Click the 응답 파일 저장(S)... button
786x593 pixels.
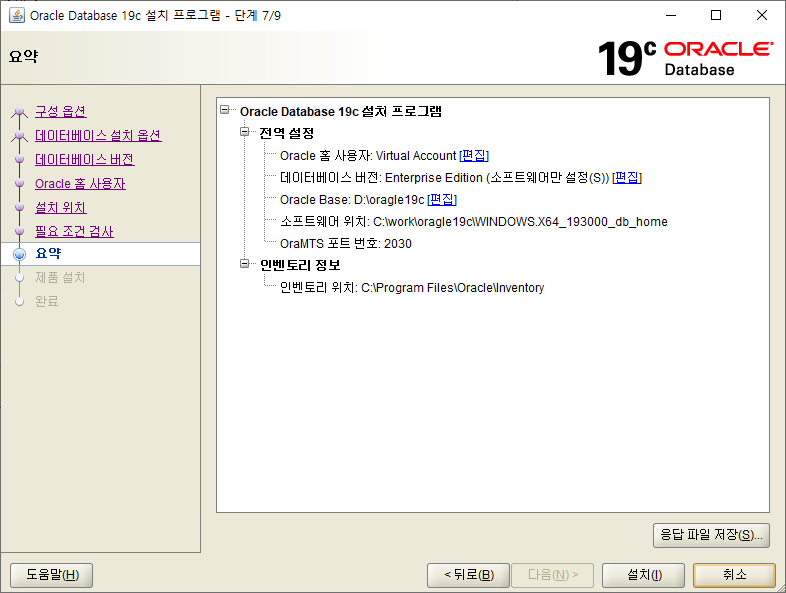711,535
